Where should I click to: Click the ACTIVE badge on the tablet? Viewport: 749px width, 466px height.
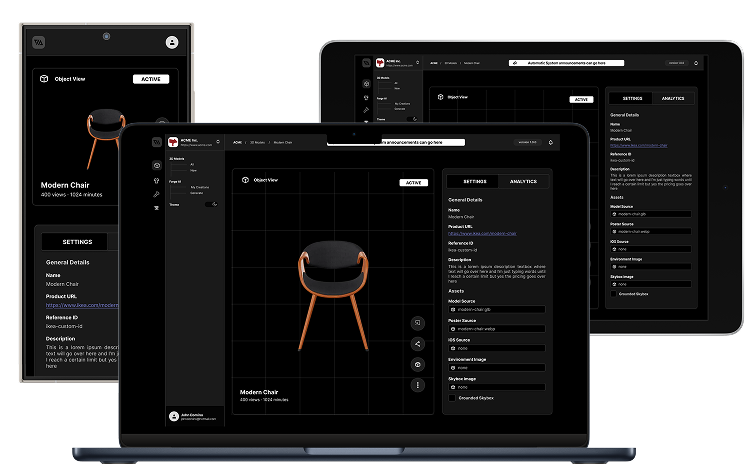(x=581, y=100)
